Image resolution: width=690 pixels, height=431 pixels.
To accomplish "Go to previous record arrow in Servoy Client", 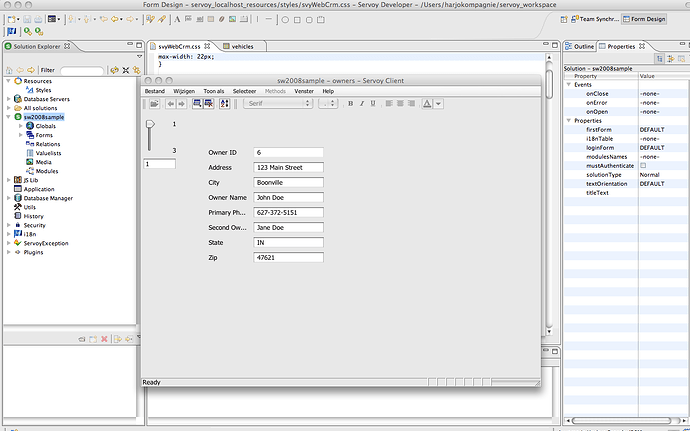I will [170, 103].
